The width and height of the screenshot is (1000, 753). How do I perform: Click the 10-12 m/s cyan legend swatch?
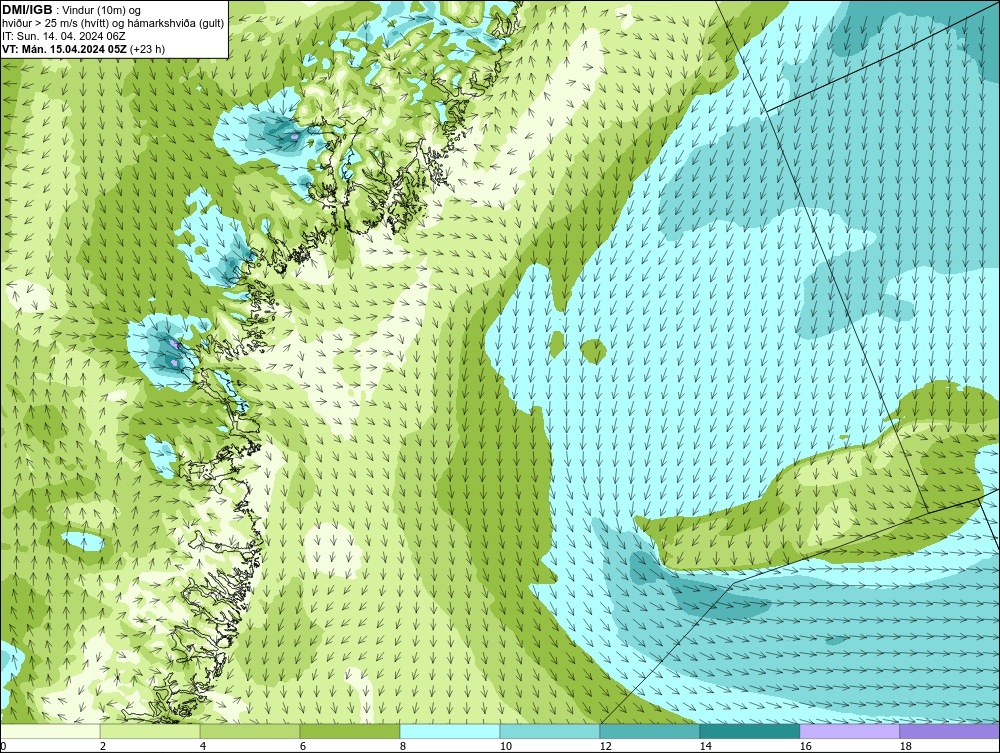tap(550, 731)
